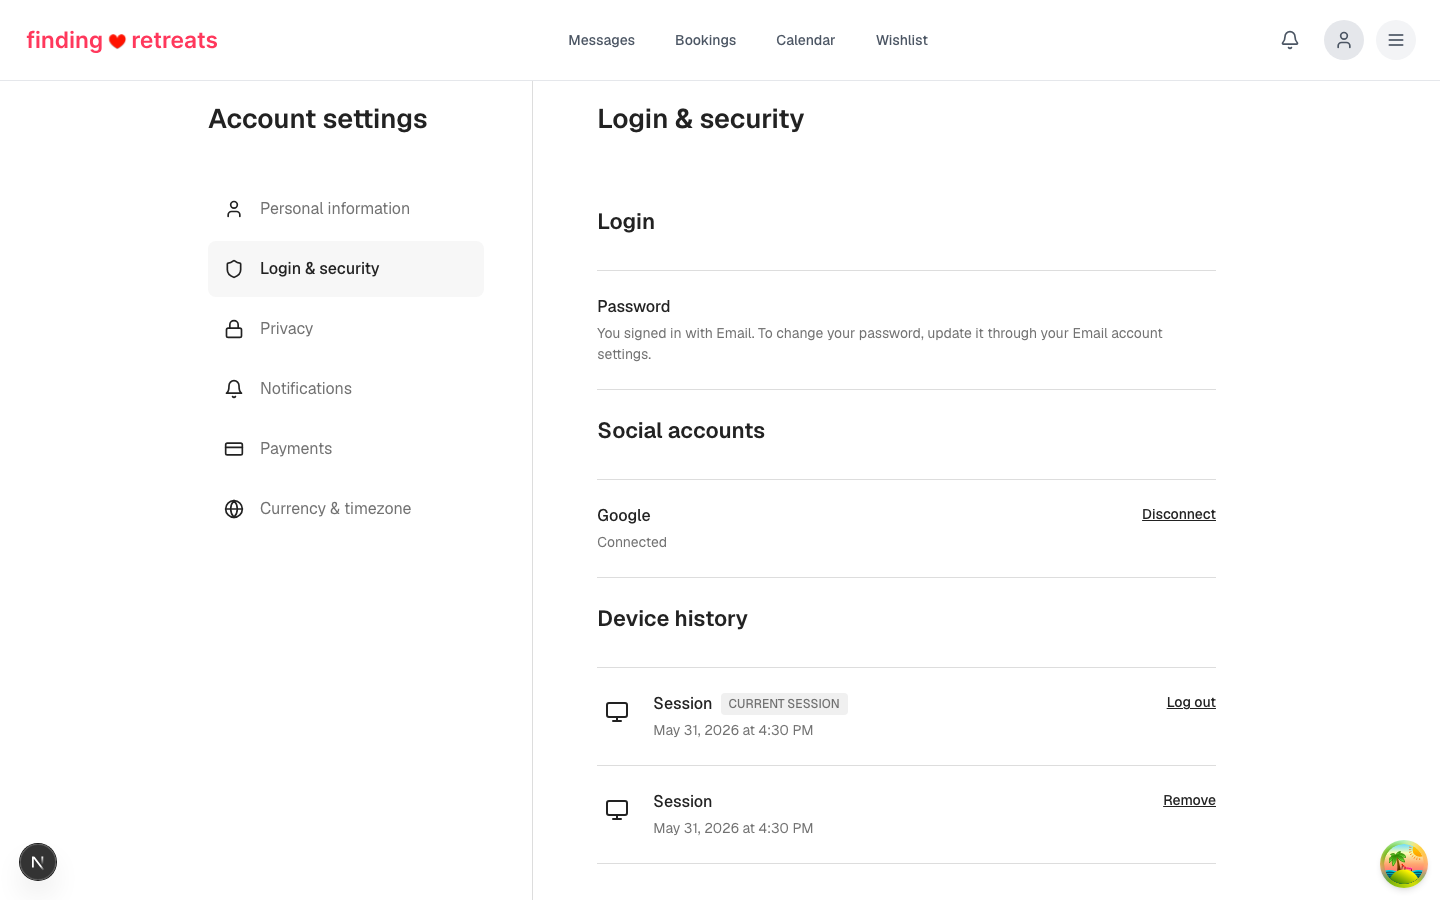Viewport: 1440px width, 900px height.
Task: Select Currency & timezone settings
Action: pyautogui.click(x=346, y=509)
